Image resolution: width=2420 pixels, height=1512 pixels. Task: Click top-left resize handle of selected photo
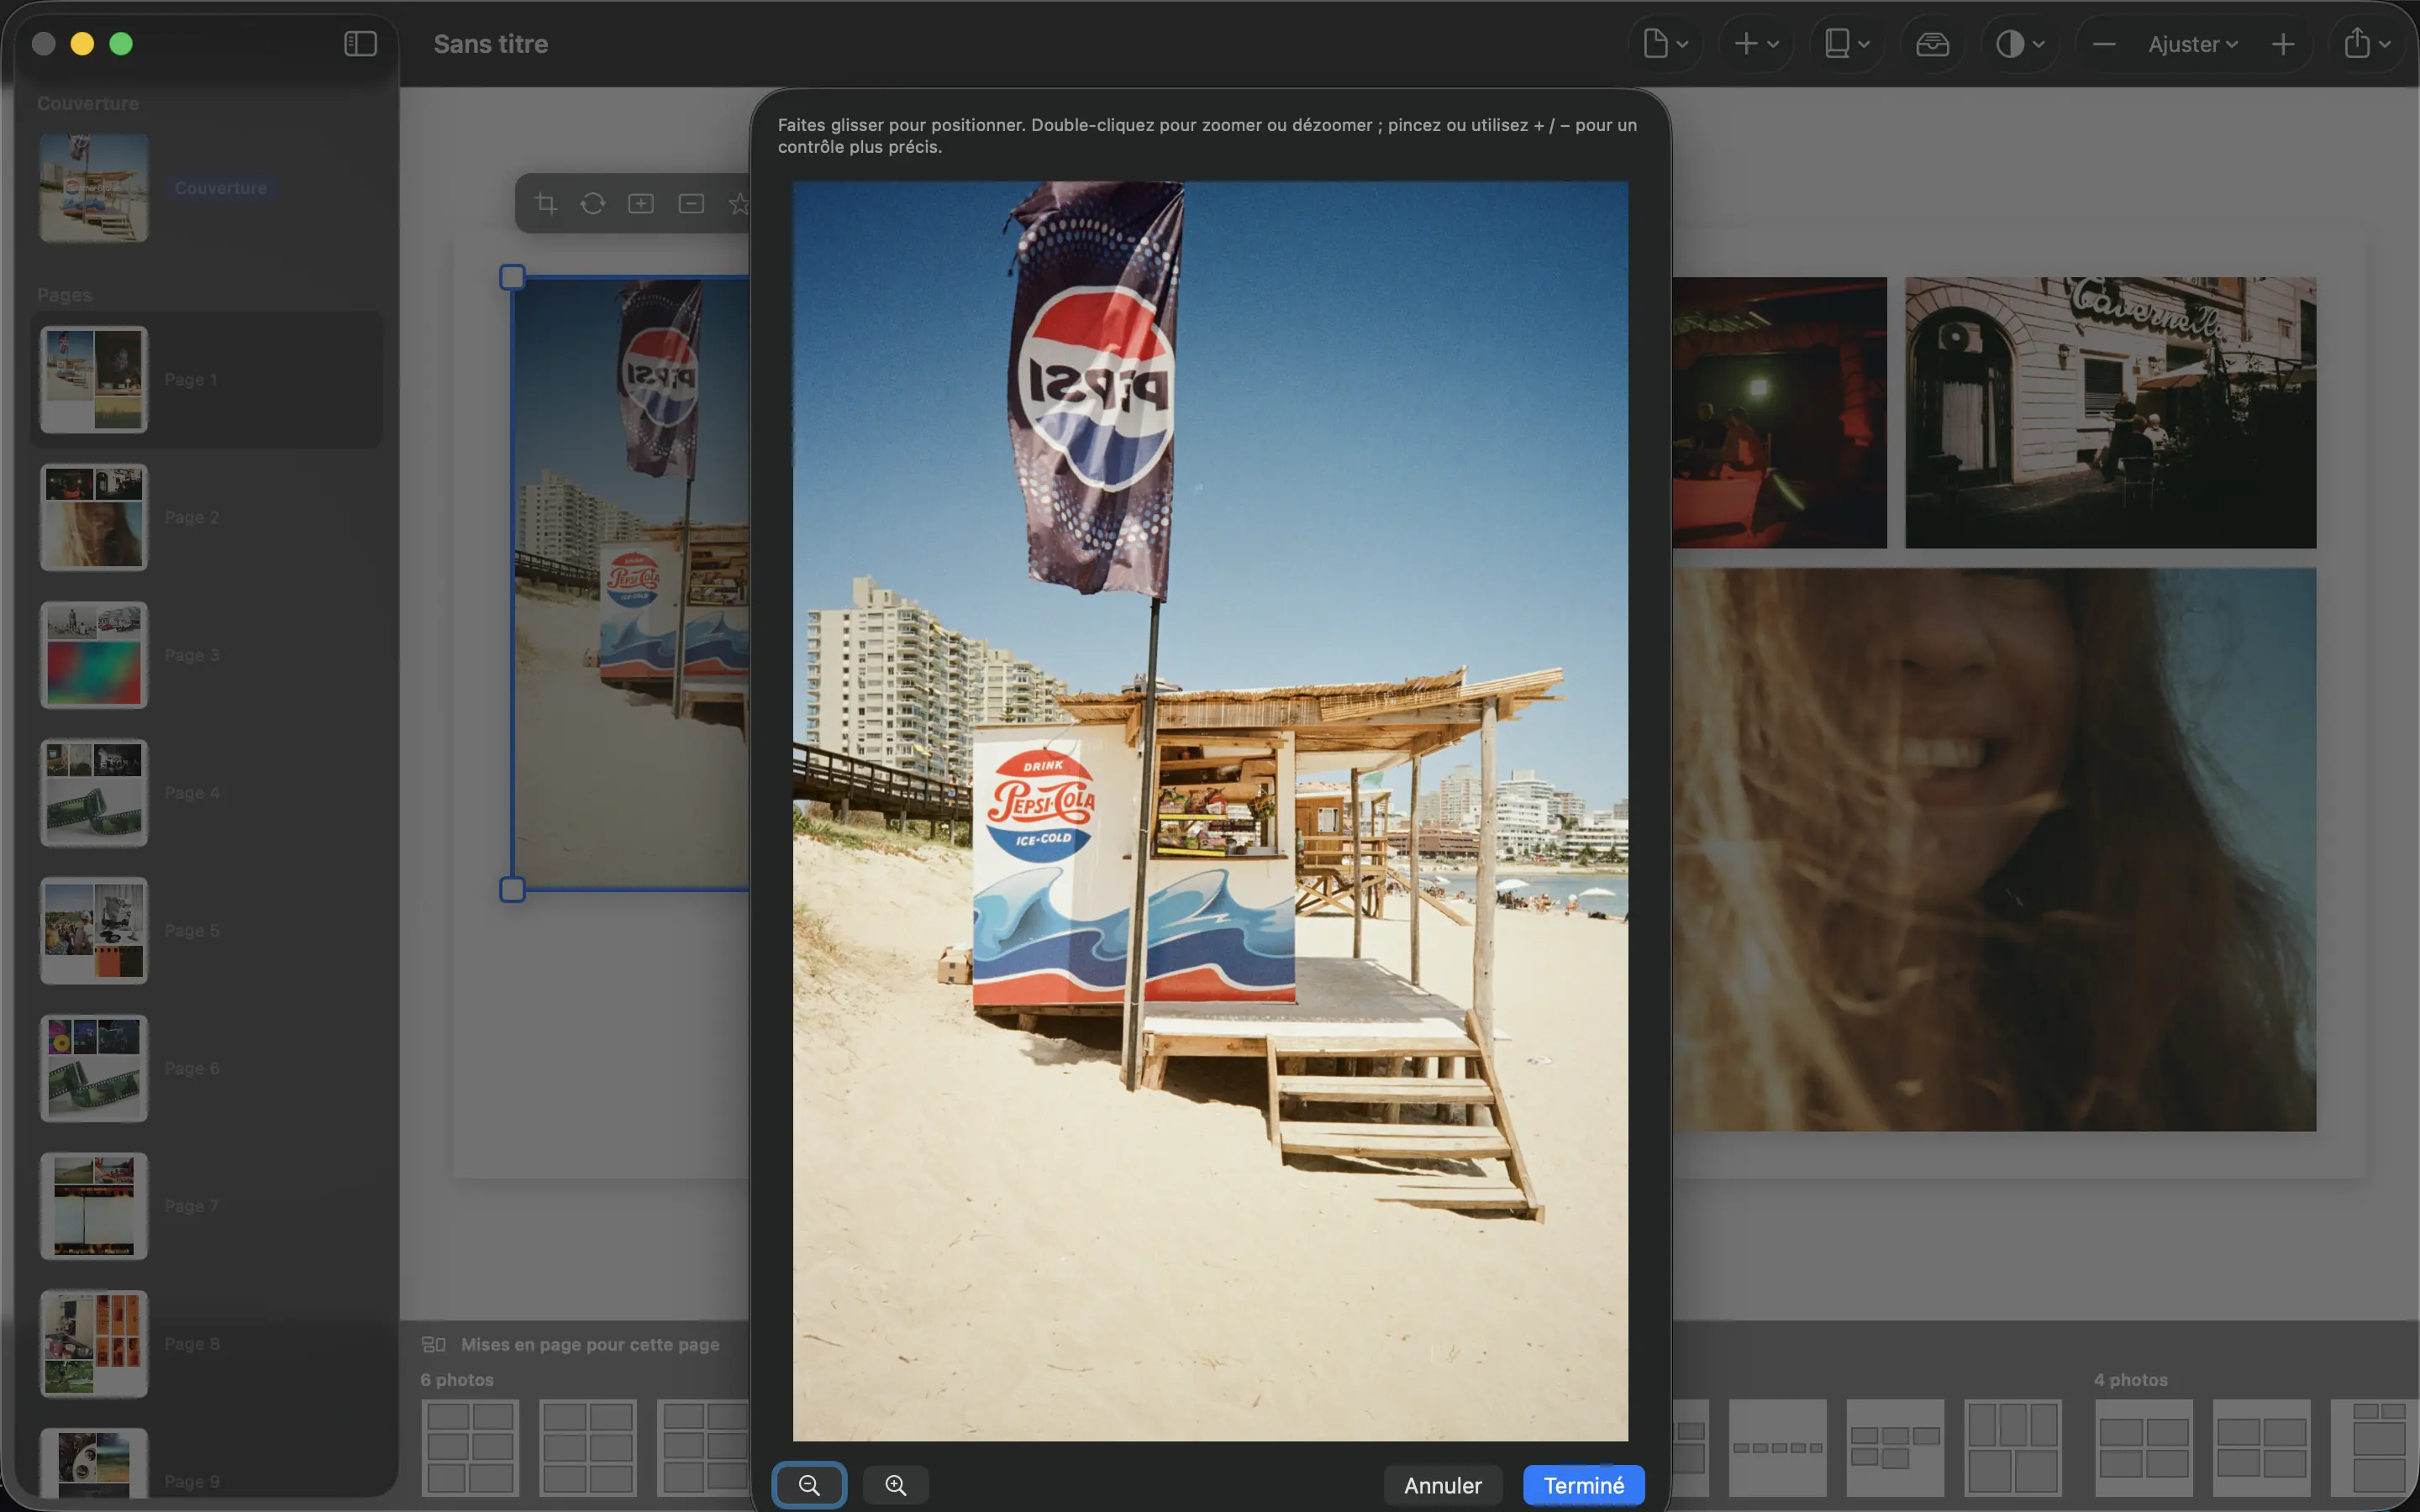[x=512, y=277]
